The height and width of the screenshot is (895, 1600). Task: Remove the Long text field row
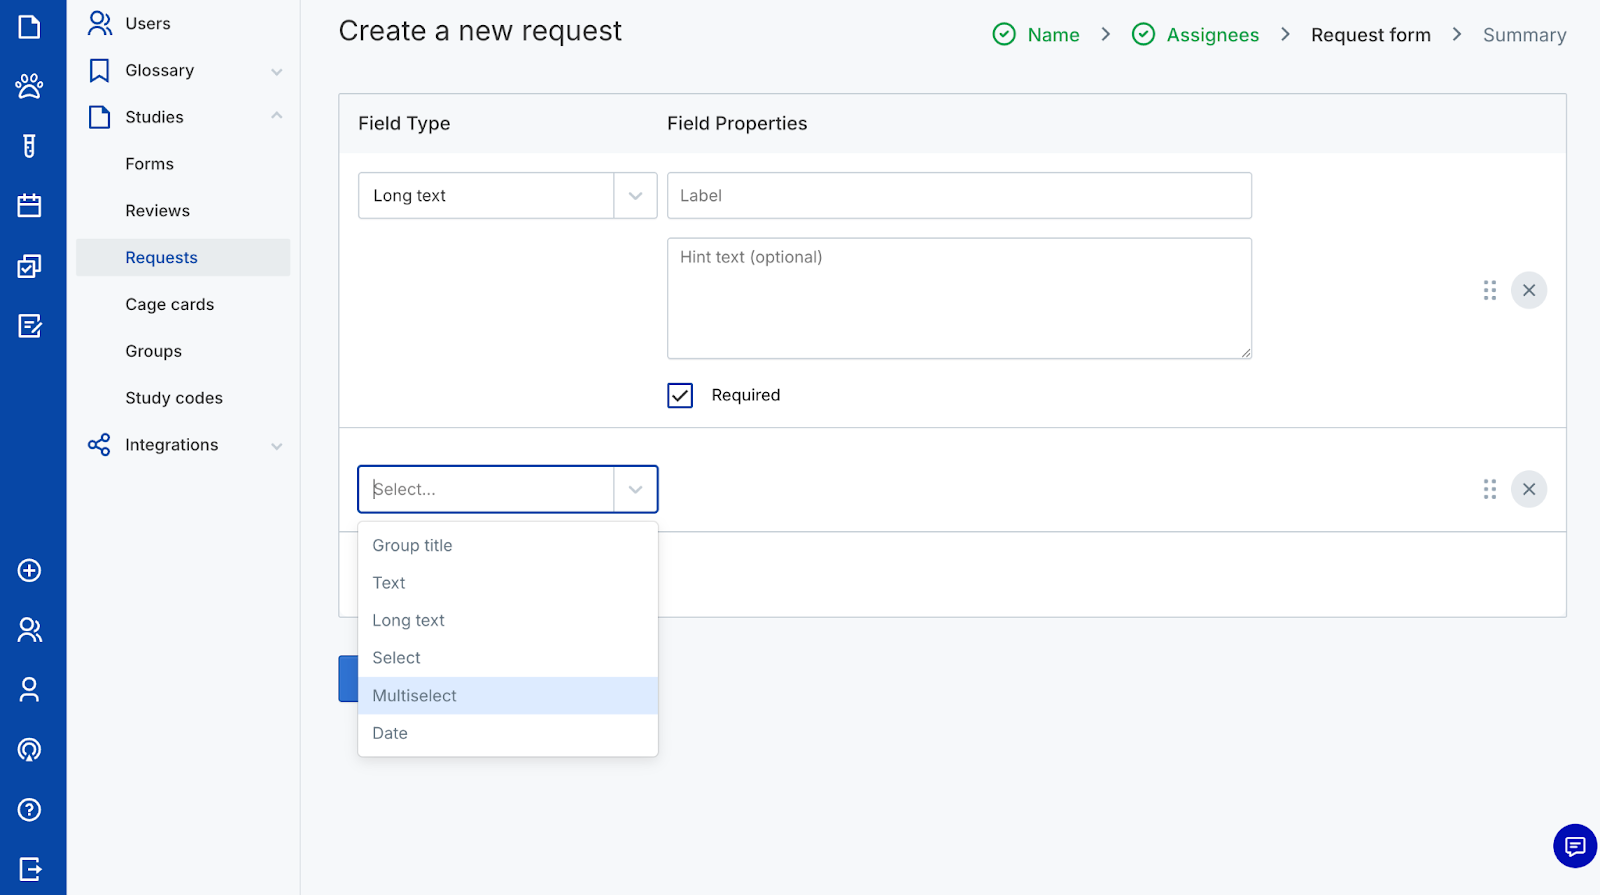[1528, 290]
